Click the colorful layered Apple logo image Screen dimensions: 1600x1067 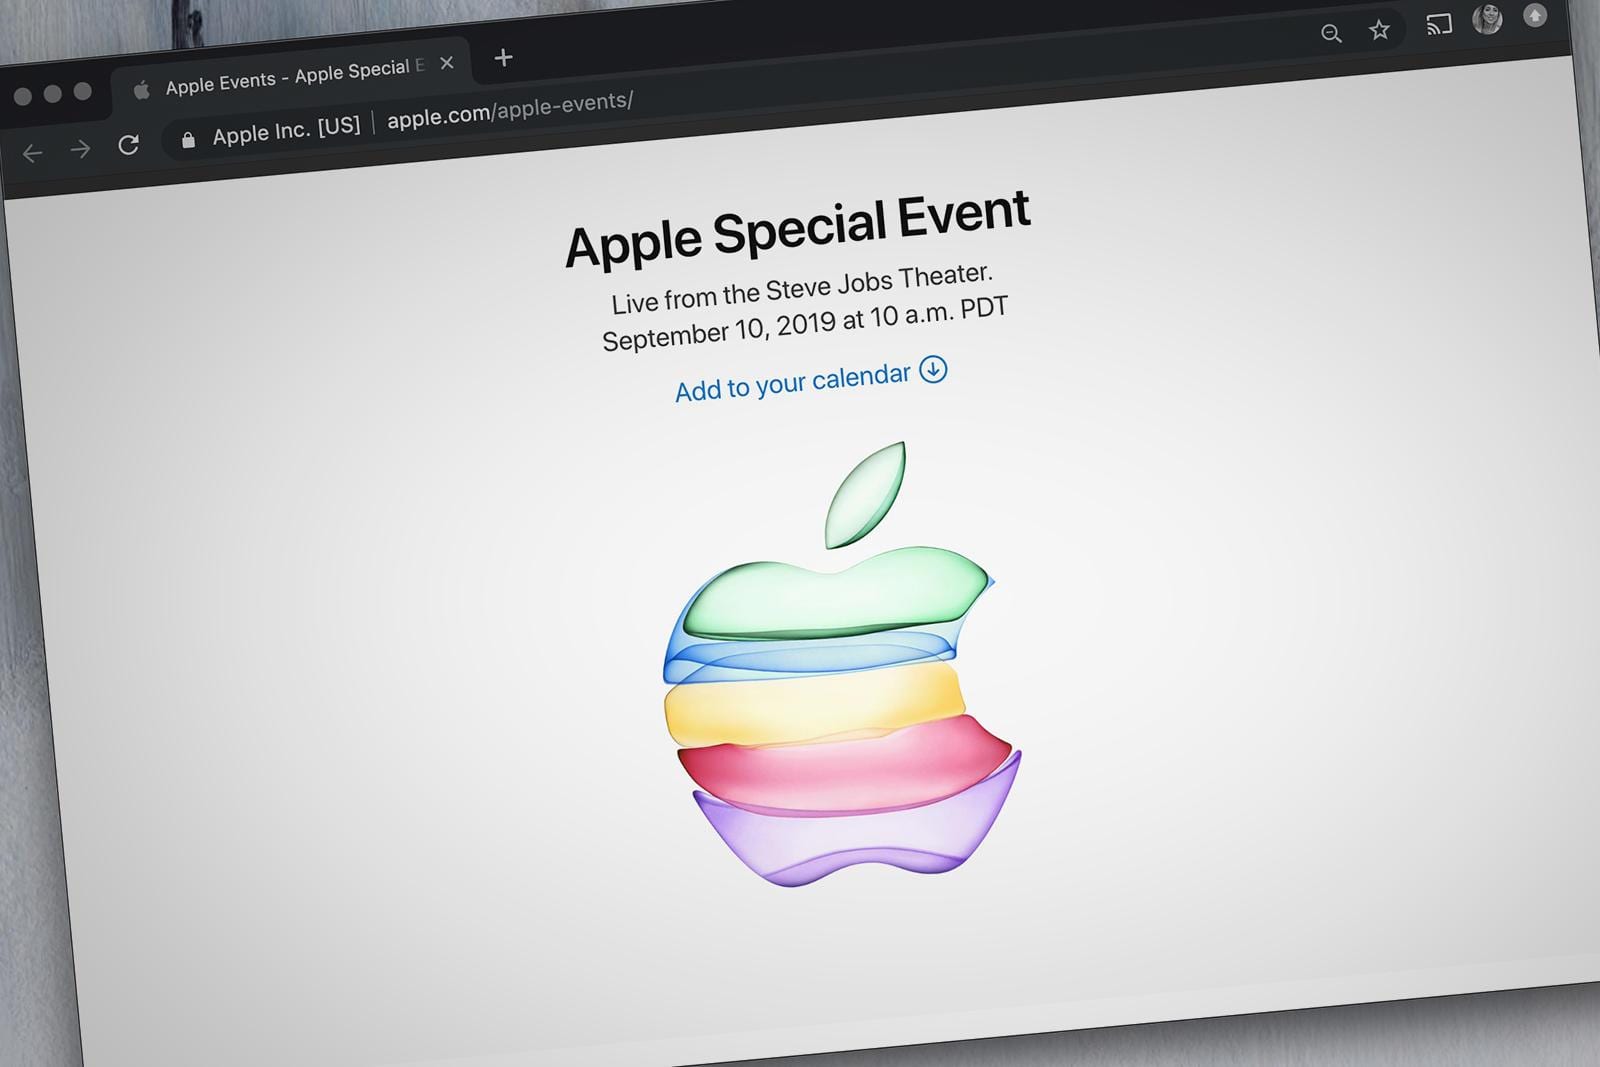click(842, 665)
